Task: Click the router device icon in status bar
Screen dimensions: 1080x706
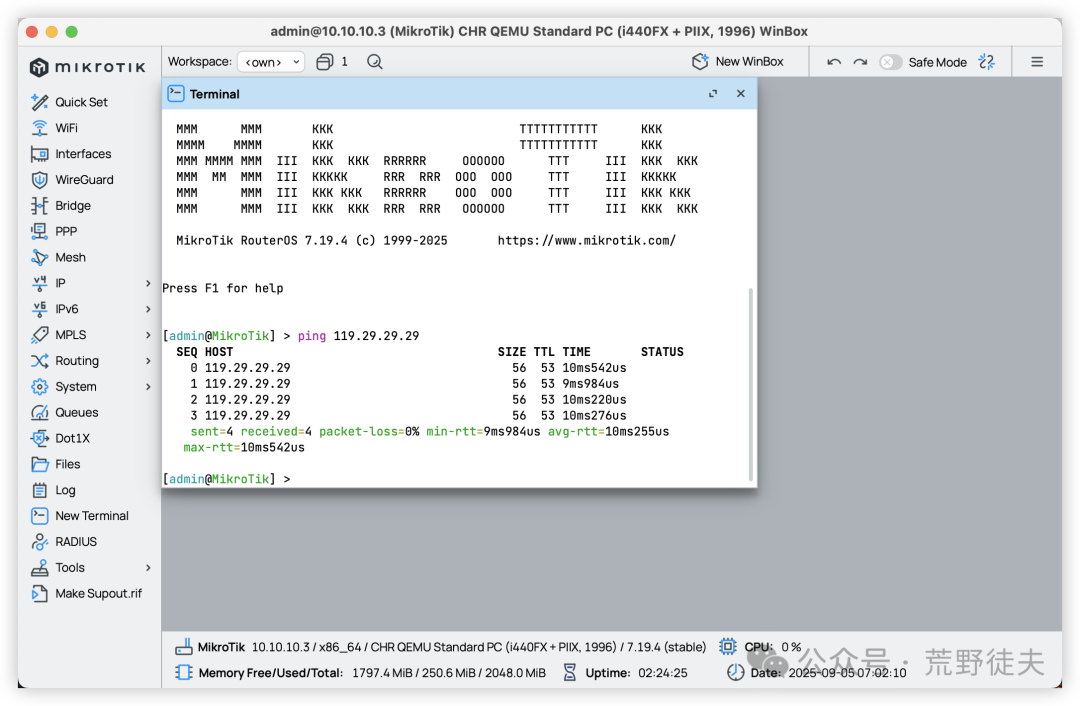Action: 184,647
